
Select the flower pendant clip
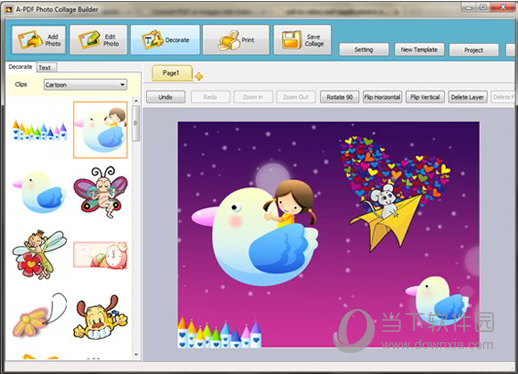tap(39, 315)
